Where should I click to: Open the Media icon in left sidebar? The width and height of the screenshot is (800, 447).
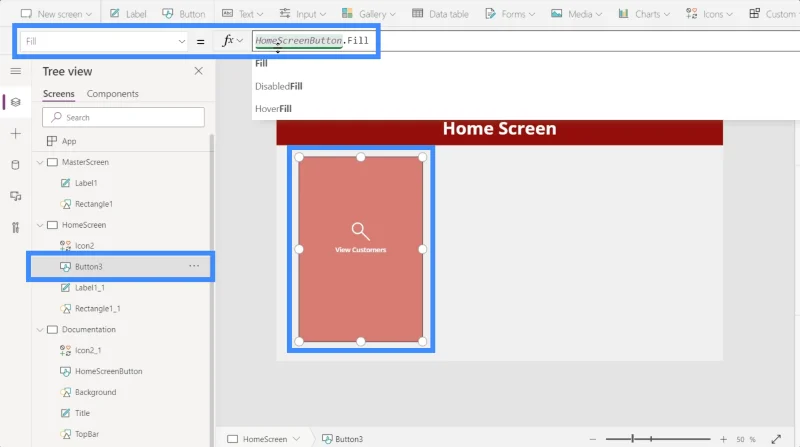16,196
